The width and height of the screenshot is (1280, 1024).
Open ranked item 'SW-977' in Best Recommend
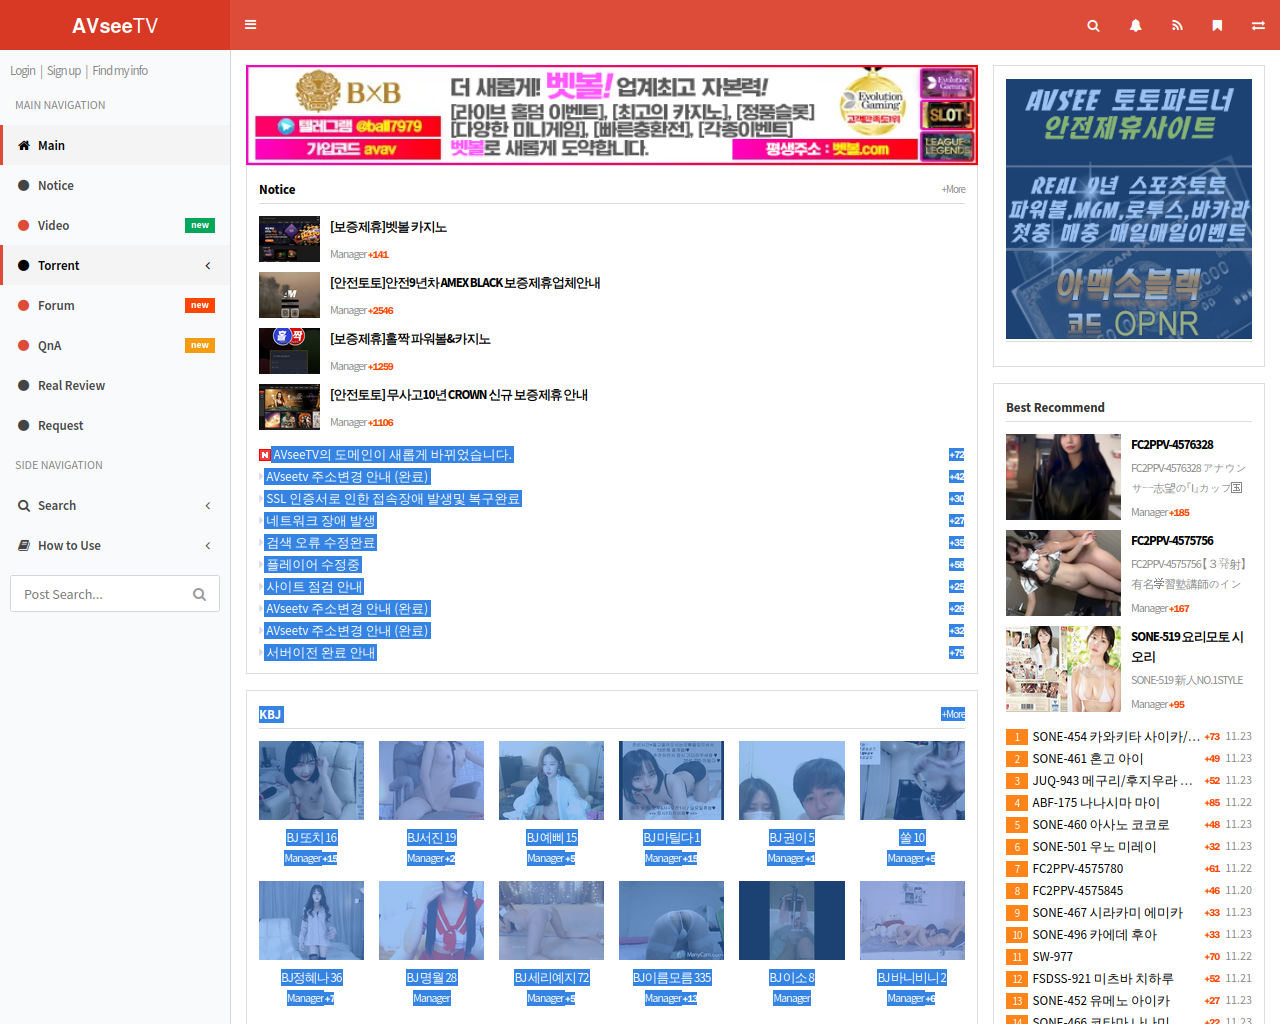1052,957
